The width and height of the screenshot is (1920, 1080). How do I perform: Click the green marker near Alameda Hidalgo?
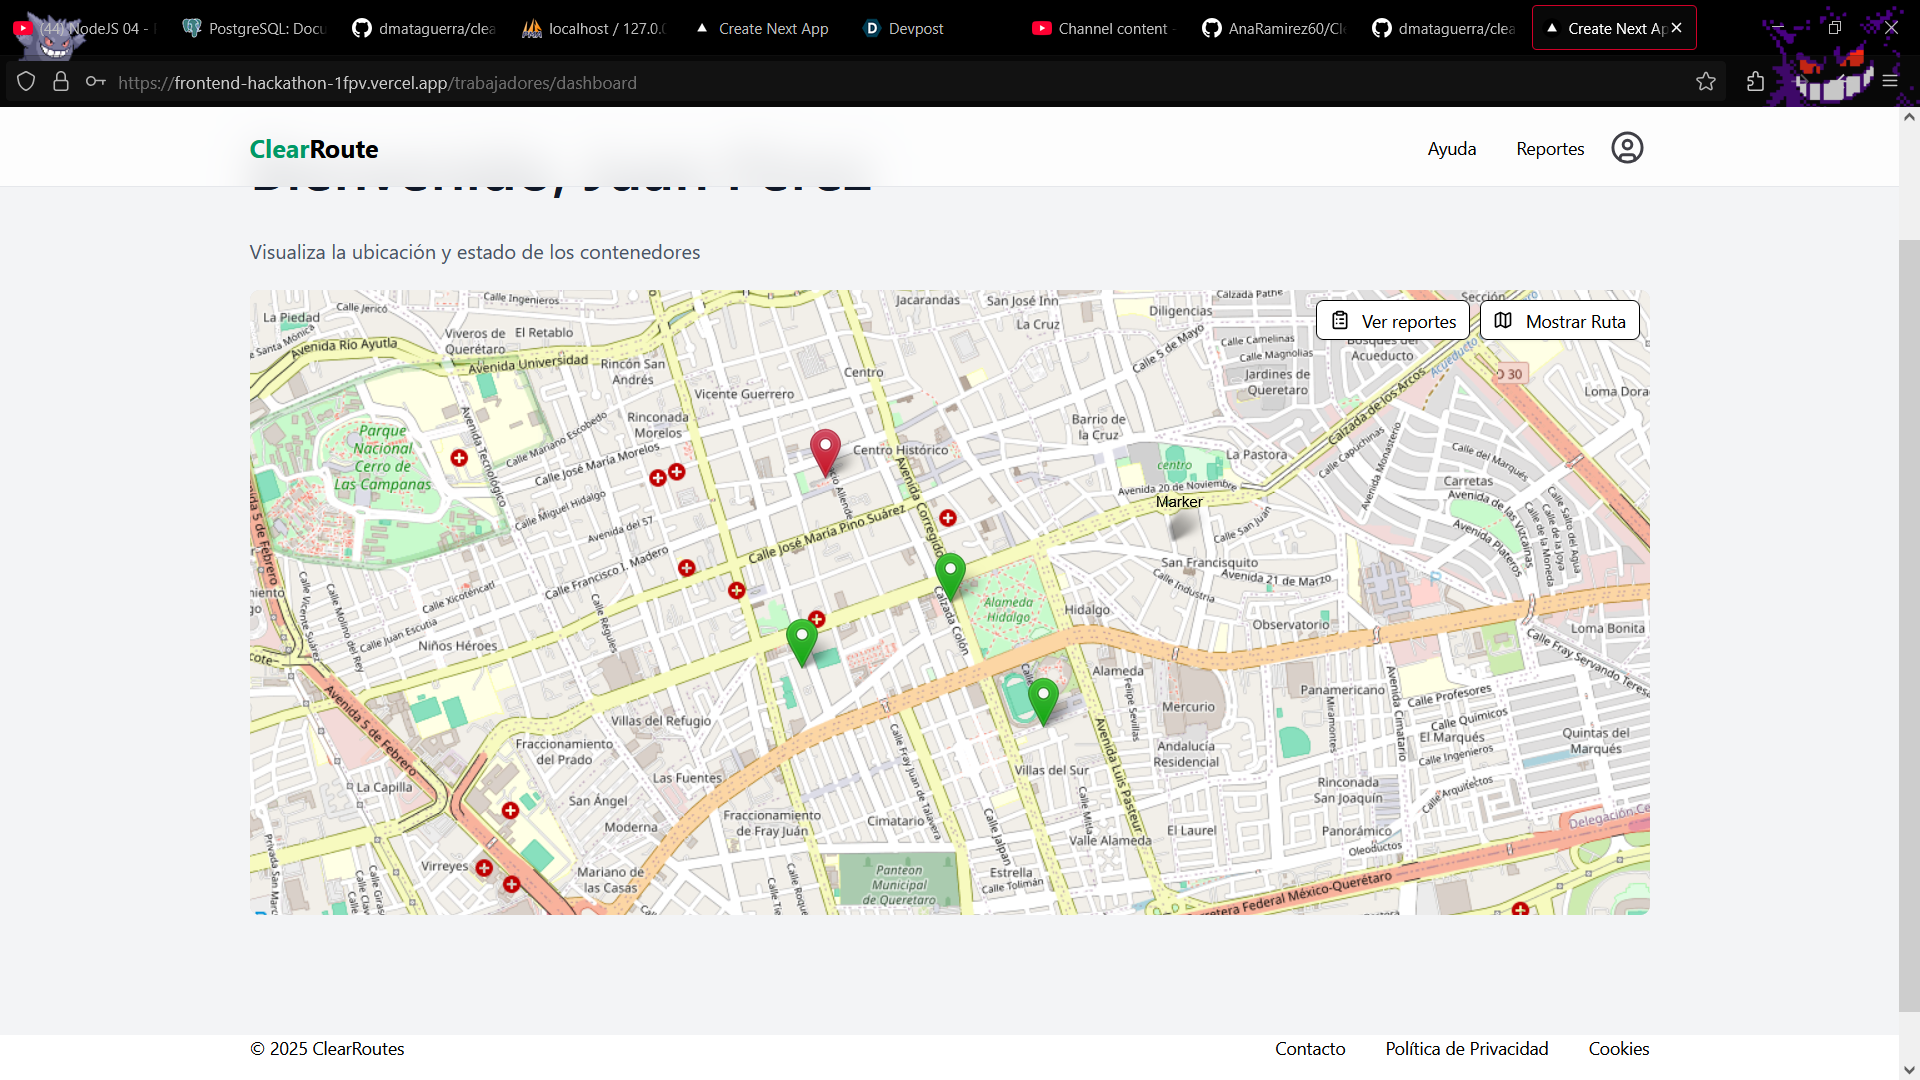950,574
